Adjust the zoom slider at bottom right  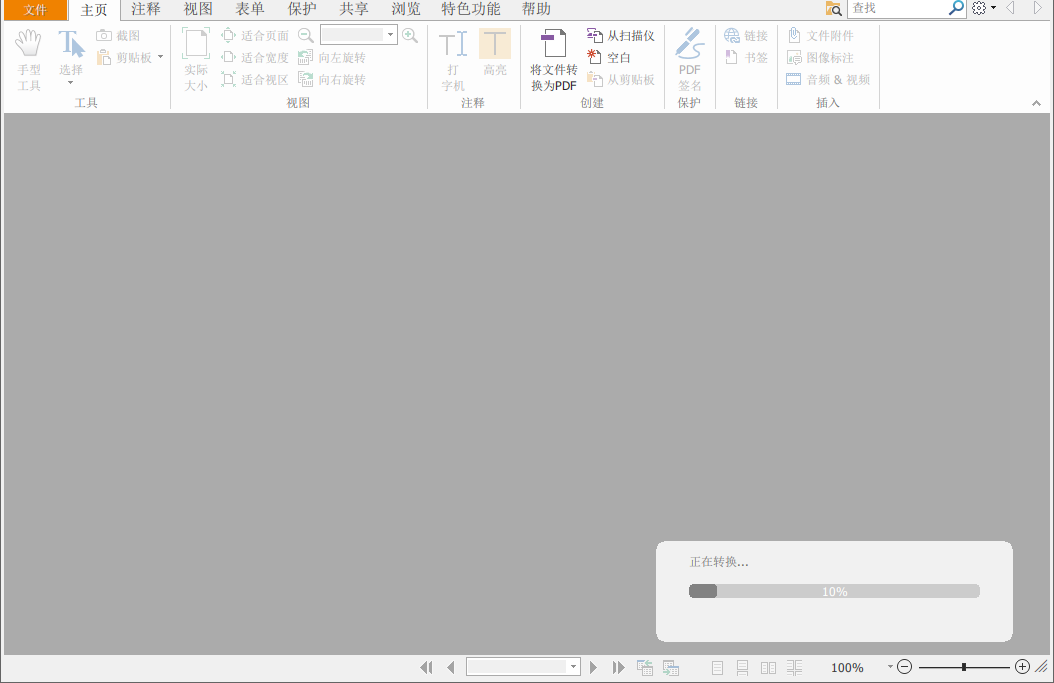[x=964, y=666]
